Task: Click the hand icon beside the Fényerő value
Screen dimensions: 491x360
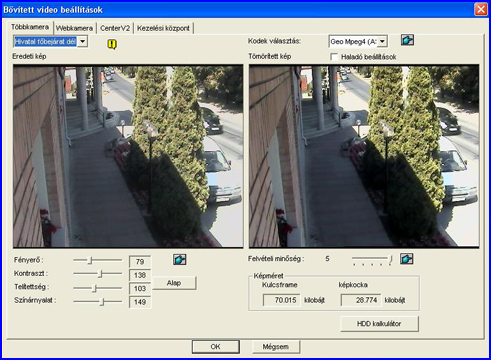Action: (180, 259)
